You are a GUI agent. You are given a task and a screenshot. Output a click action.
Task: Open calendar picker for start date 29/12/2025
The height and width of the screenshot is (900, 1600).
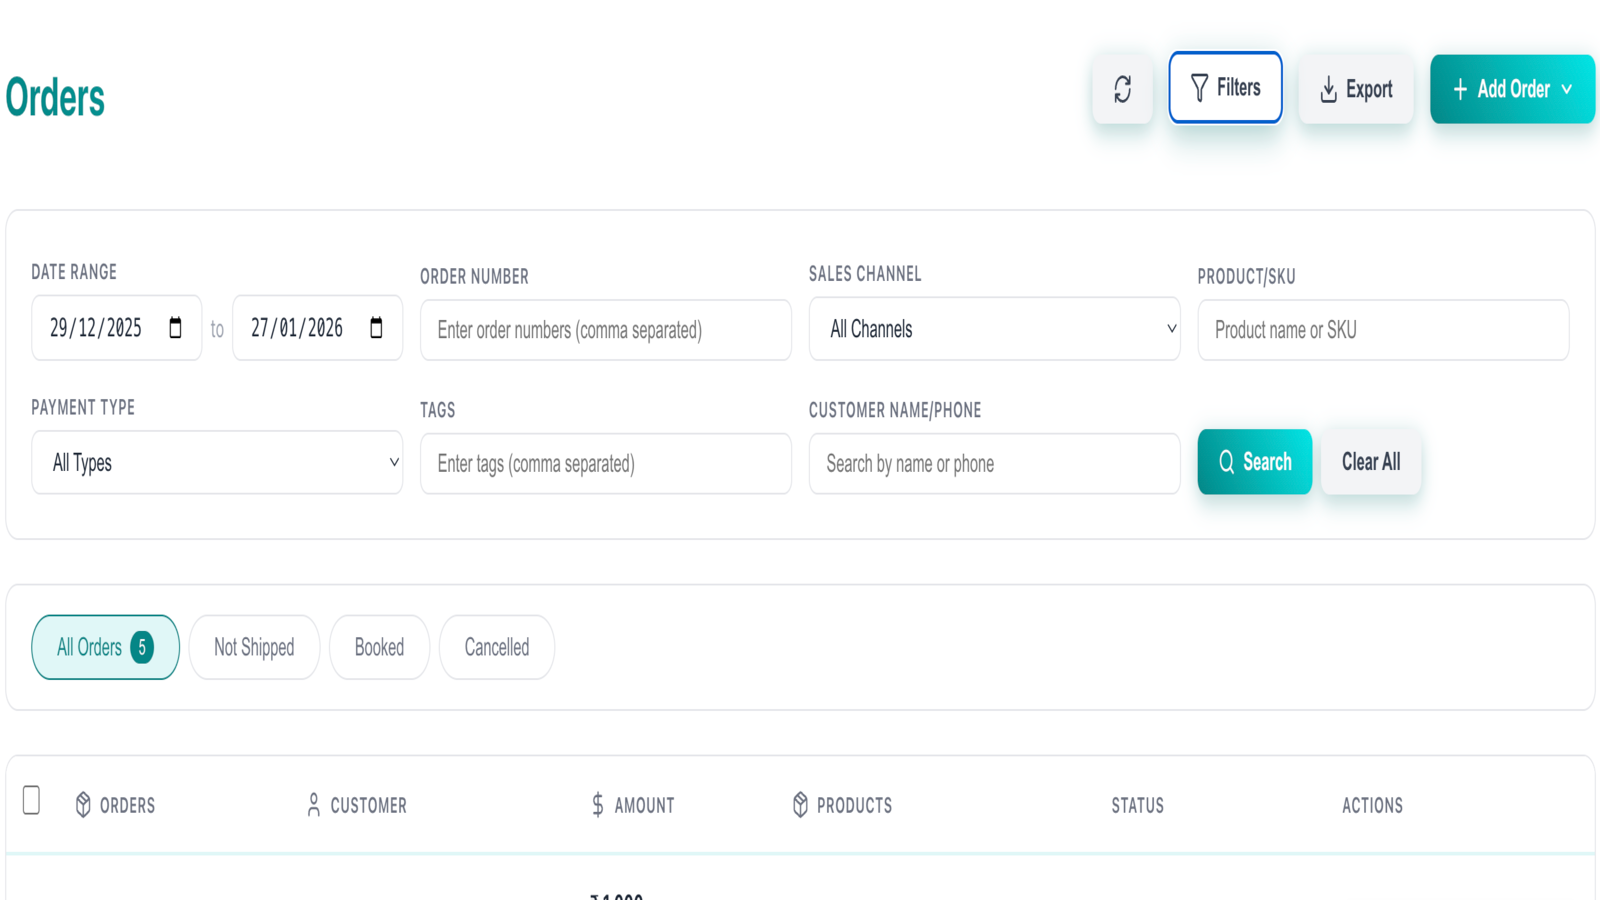click(x=176, y=328)
